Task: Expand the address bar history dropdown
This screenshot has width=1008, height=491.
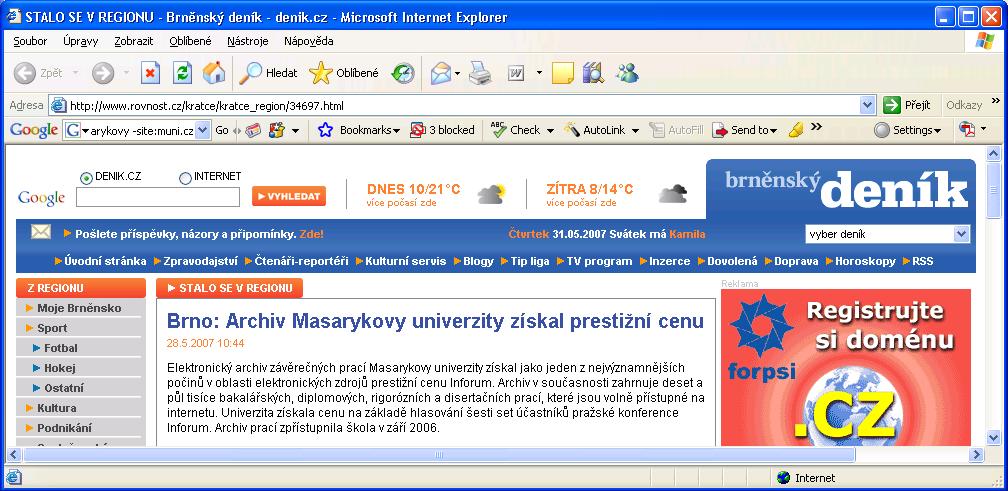Action: (868, 105)
